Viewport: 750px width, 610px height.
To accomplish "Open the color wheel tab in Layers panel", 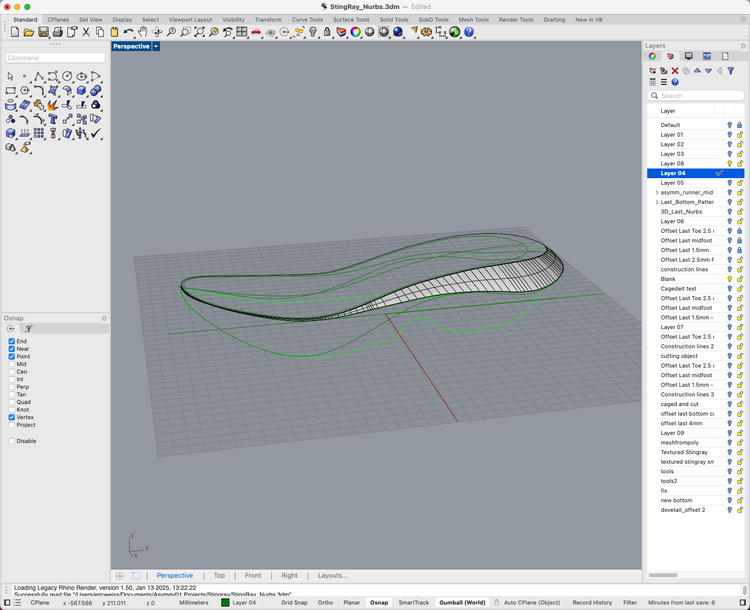I will pyautogui.click(x=652, y=56).
